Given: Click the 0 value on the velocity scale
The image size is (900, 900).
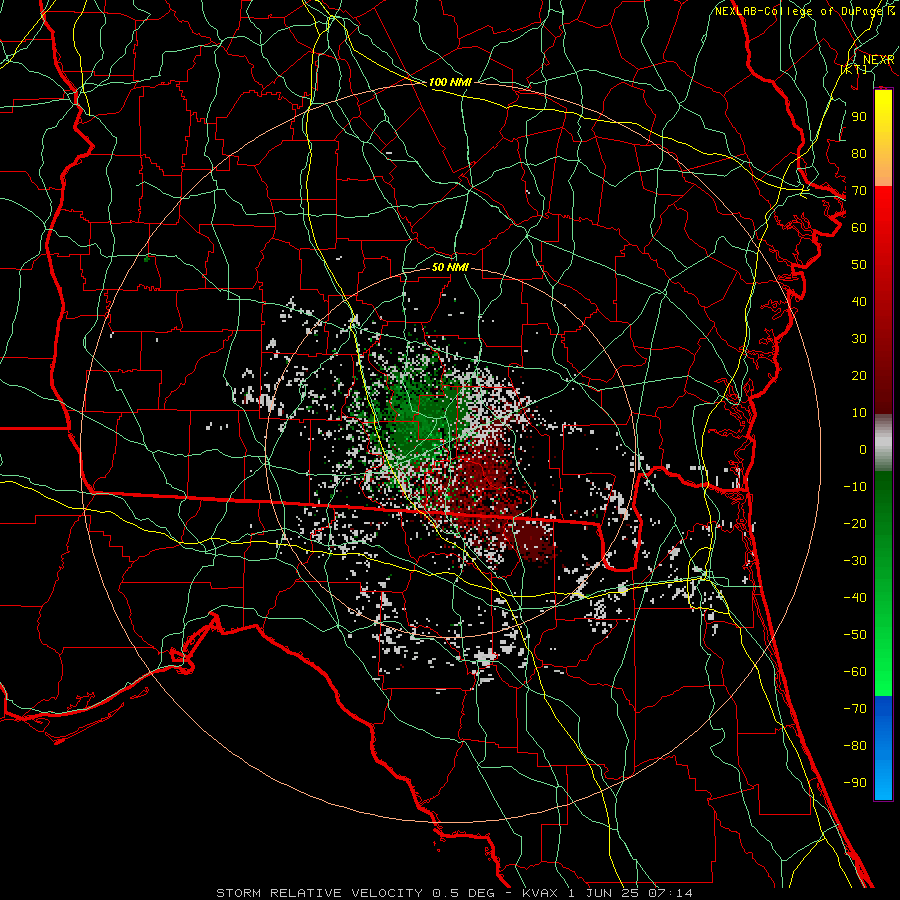Looking at the screenshot, I should [863, 449].
